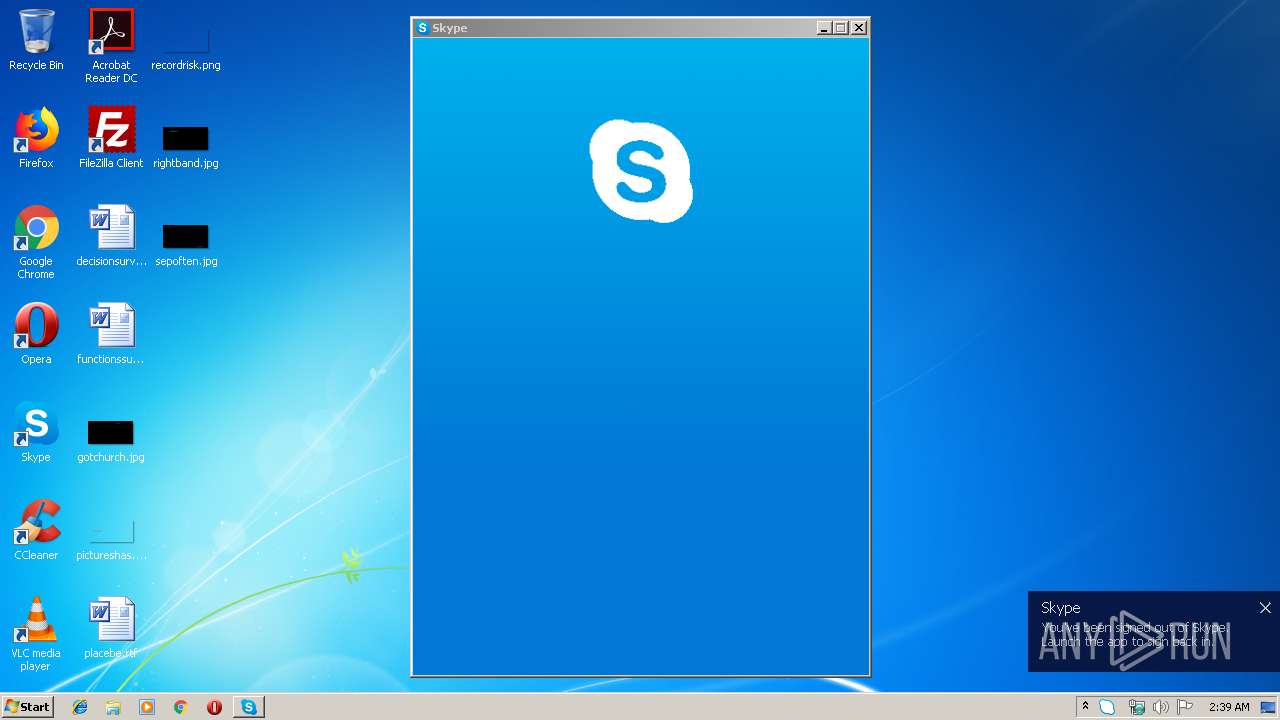Select placebe.rtf document
The height and width of the screenshot is (720, 1280).
(111, 628)
